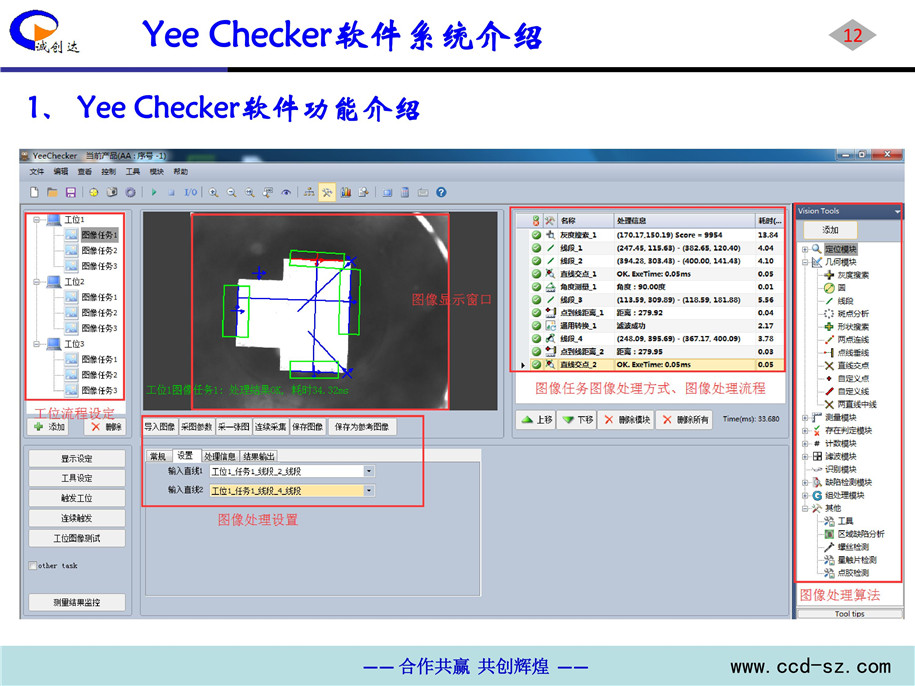Viewport: 915px width, 686px height.
Task: Click the zoom-in magnifier toolbar icon
Action: click(214, 192)
